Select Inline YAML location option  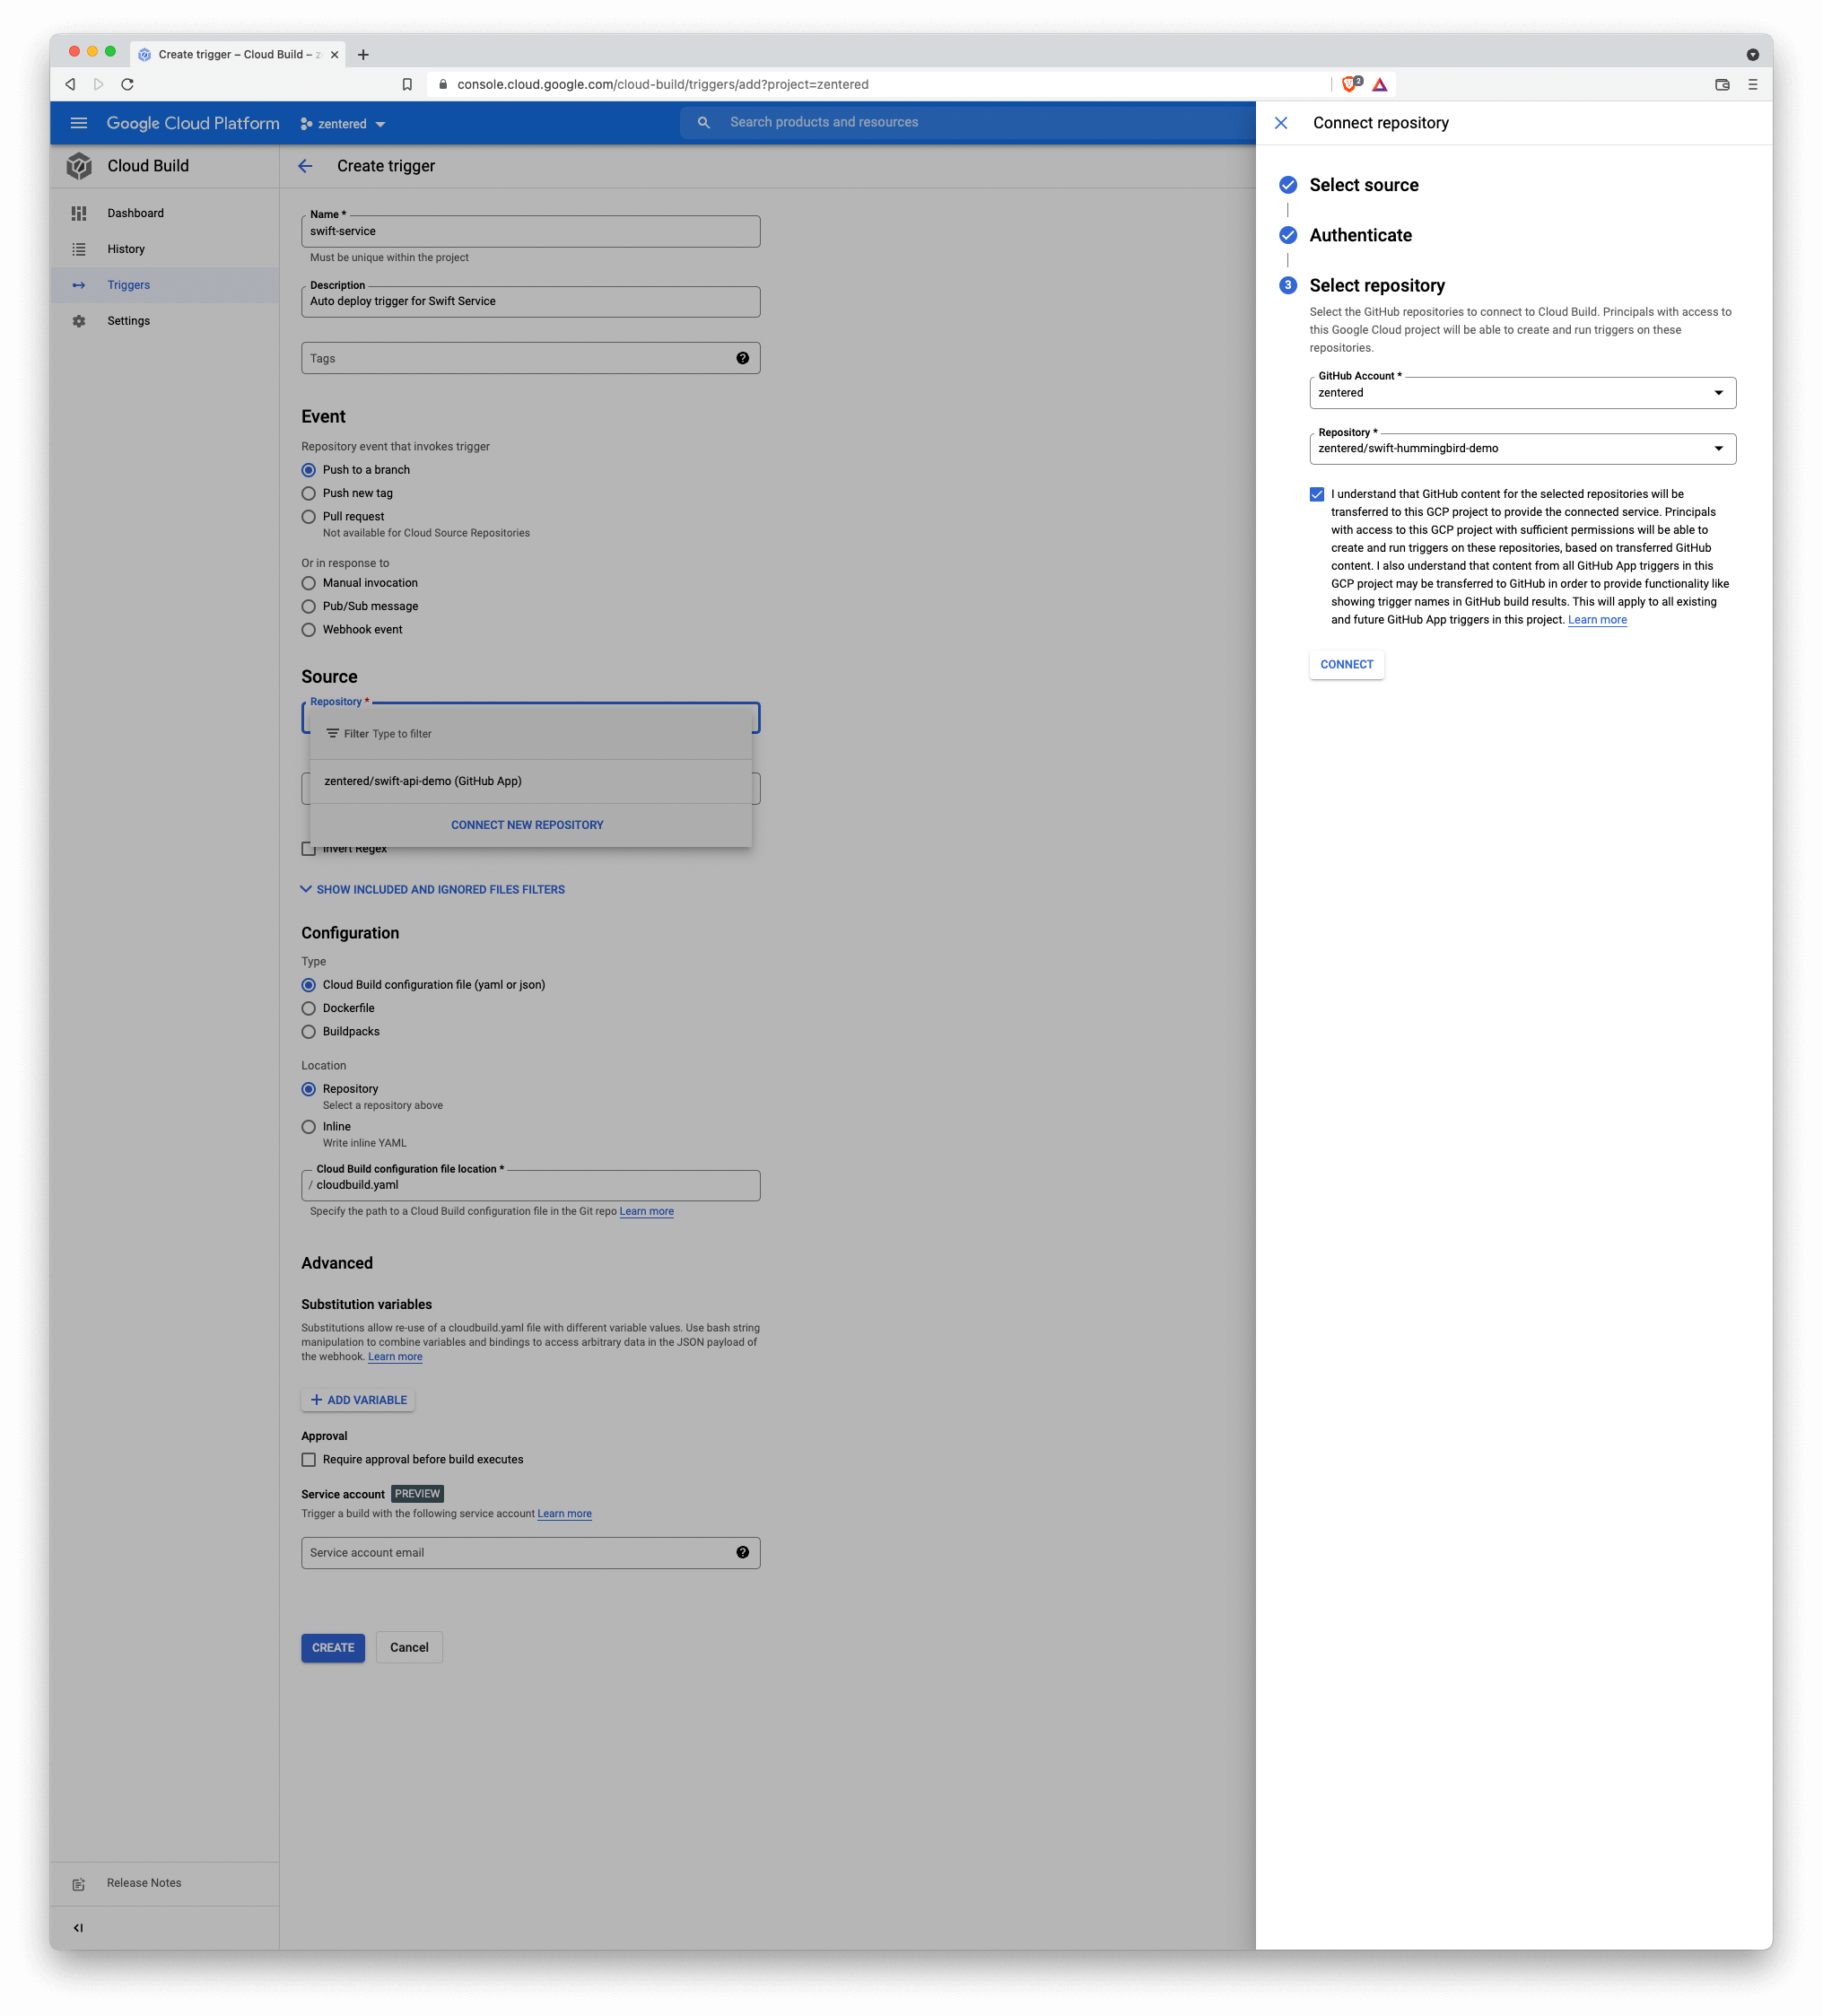point(310,1126)
